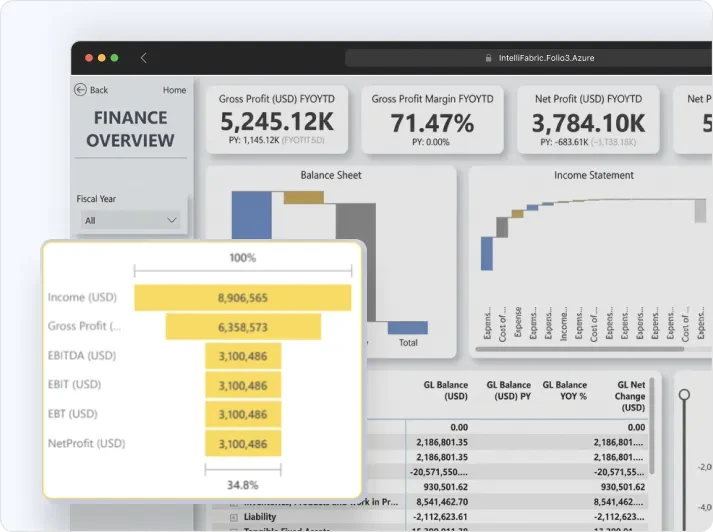This screenshot has height=532, width=713.
Task: Click the circled Back arrow icon
Action: 80,90
